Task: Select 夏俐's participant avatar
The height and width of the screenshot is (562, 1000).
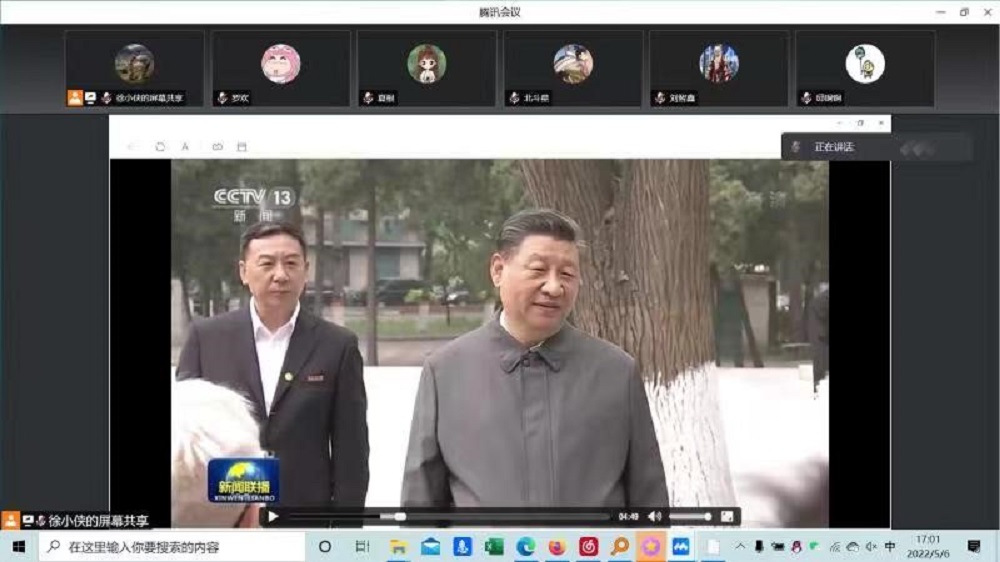Action: tap(426, 63)
